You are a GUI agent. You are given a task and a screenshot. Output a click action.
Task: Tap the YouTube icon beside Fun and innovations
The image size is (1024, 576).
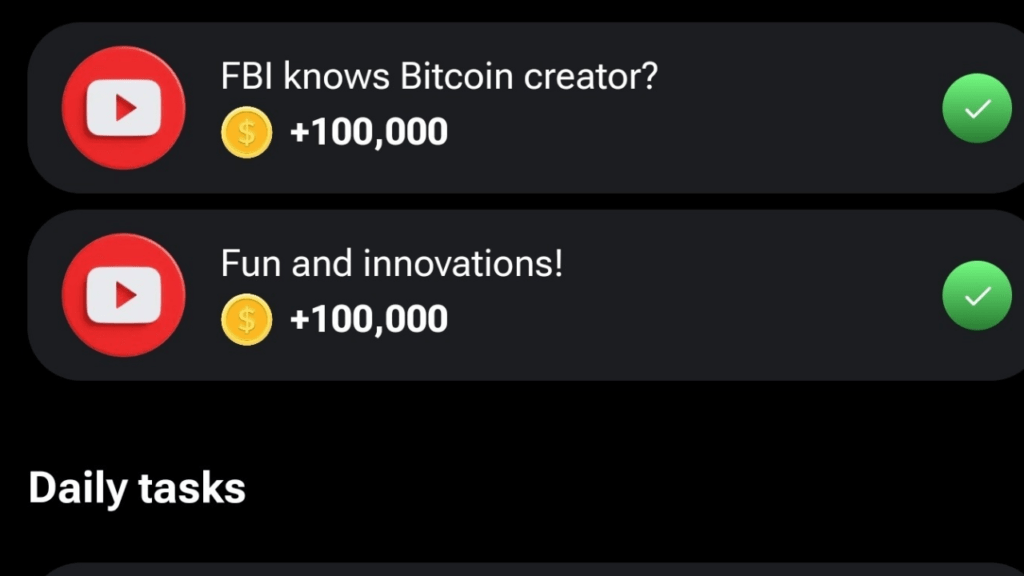[x=123, y=295]
